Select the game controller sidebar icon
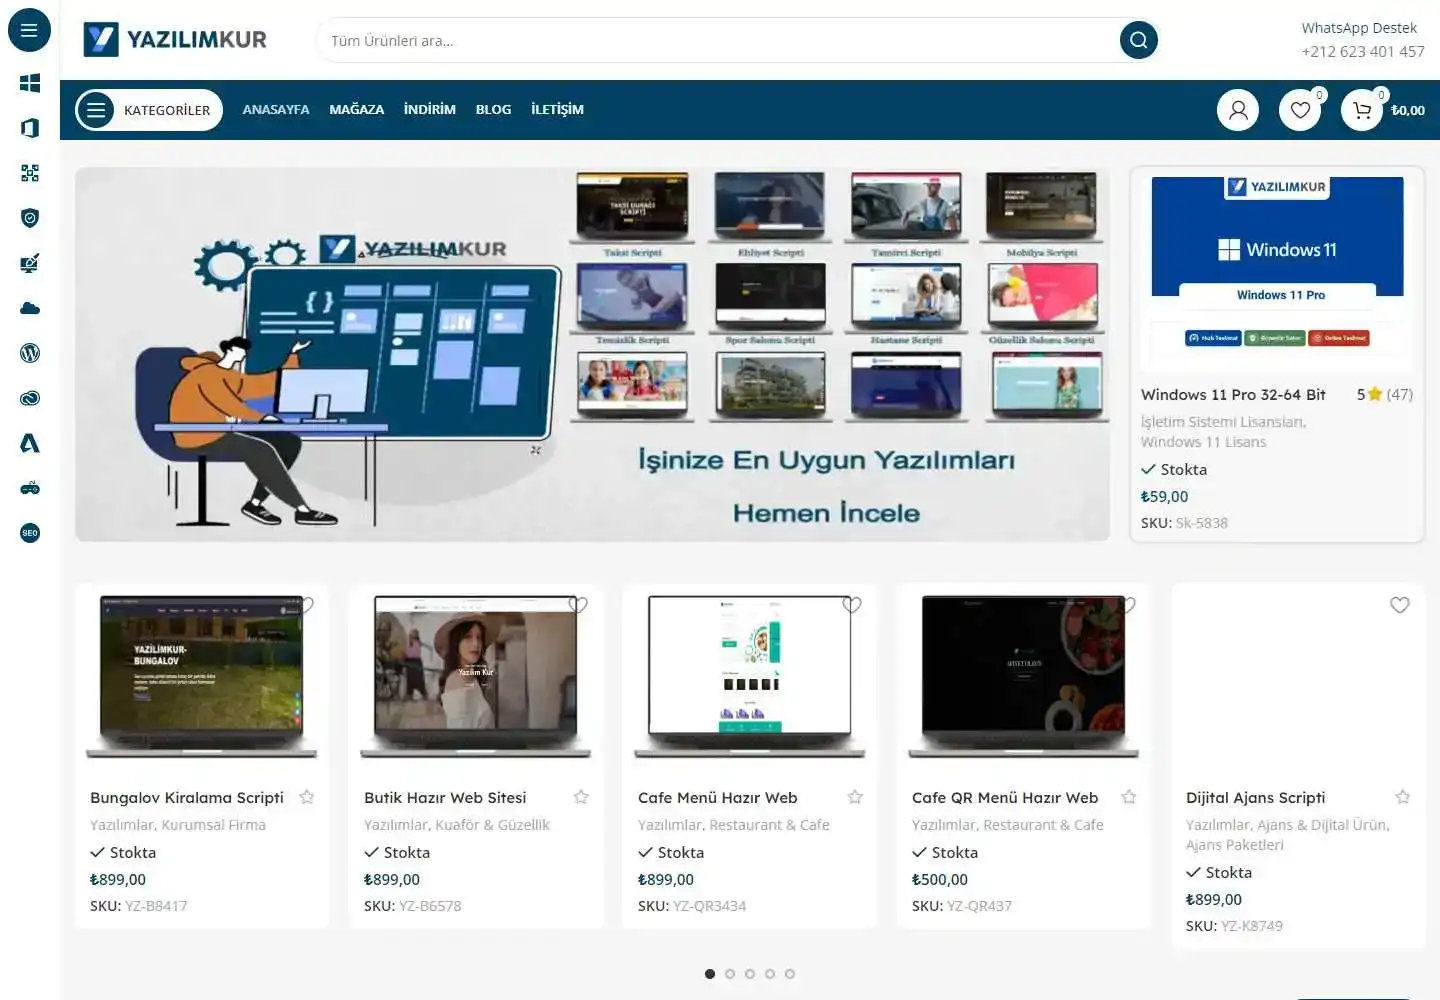The width and height of the screenshot is (1440, 1000). pyautogui.click(x=30, y=488)
